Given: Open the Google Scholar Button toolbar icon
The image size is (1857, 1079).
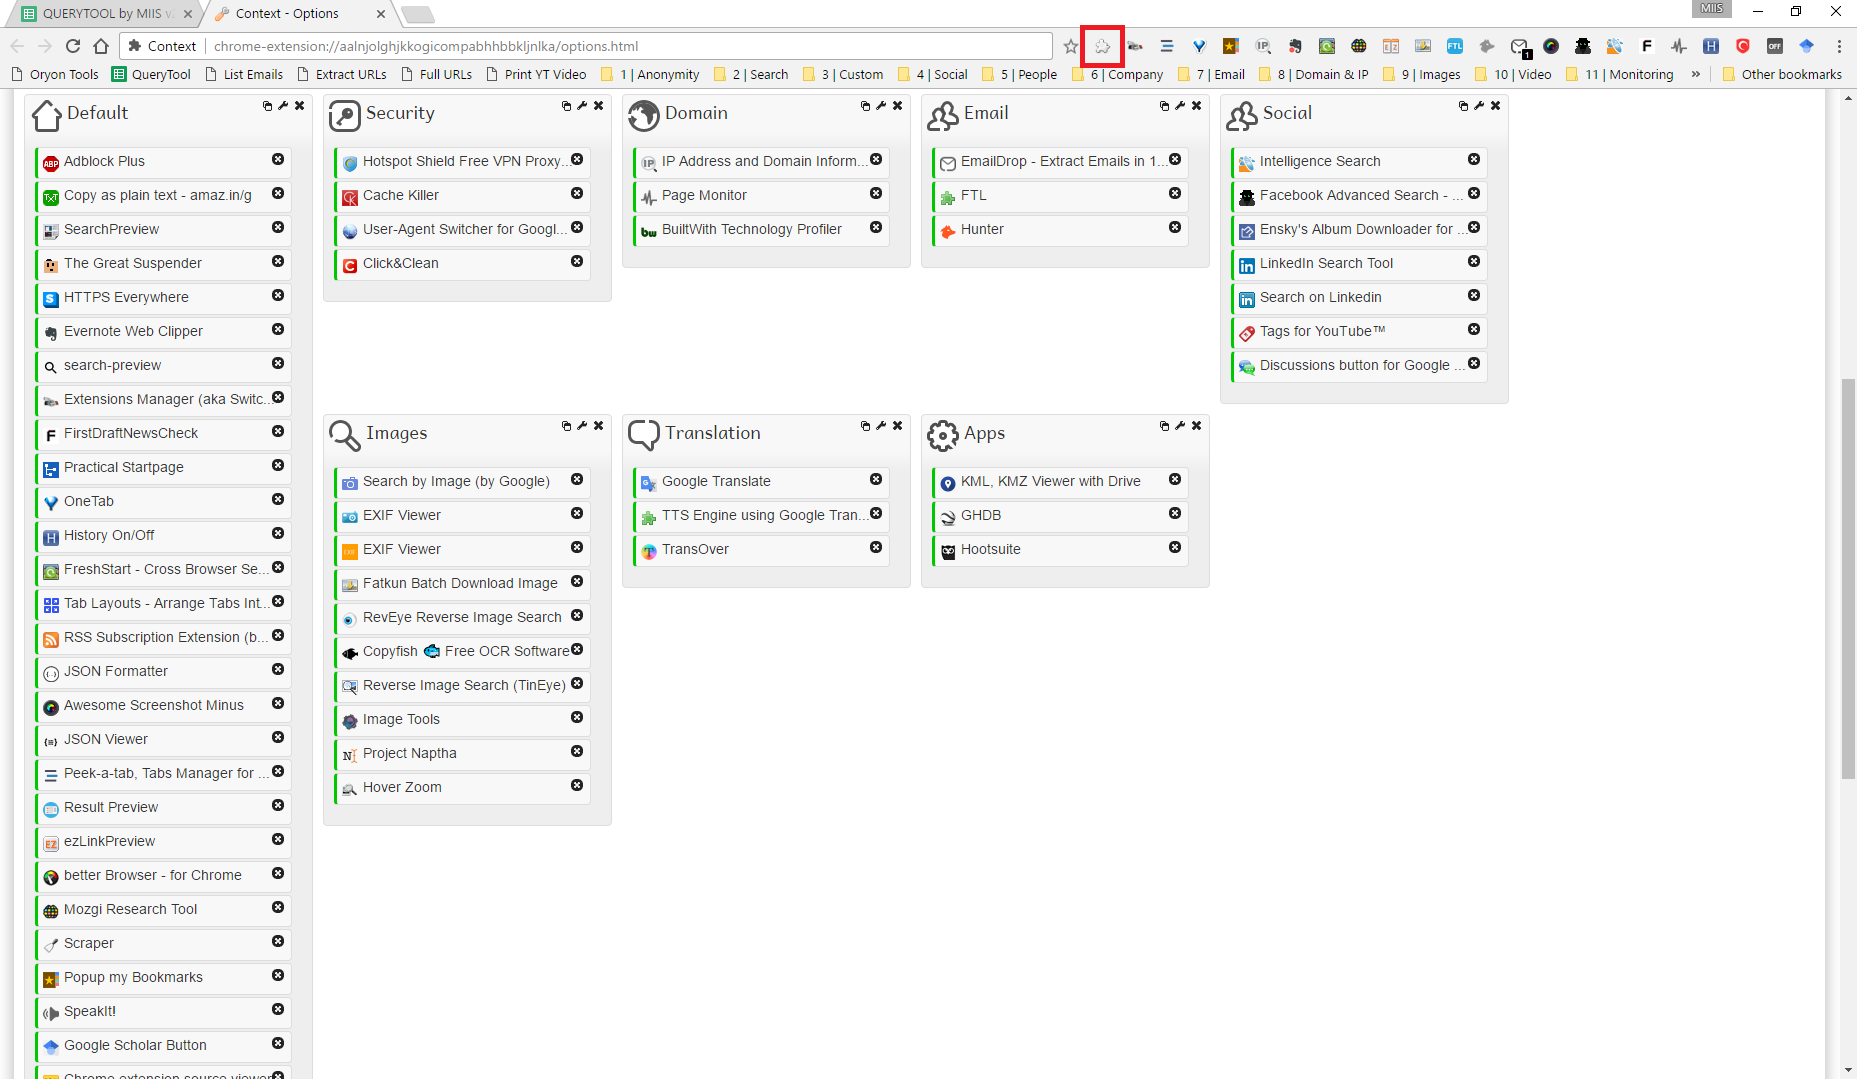Looking at the screenshot, I should (1807, 46).
